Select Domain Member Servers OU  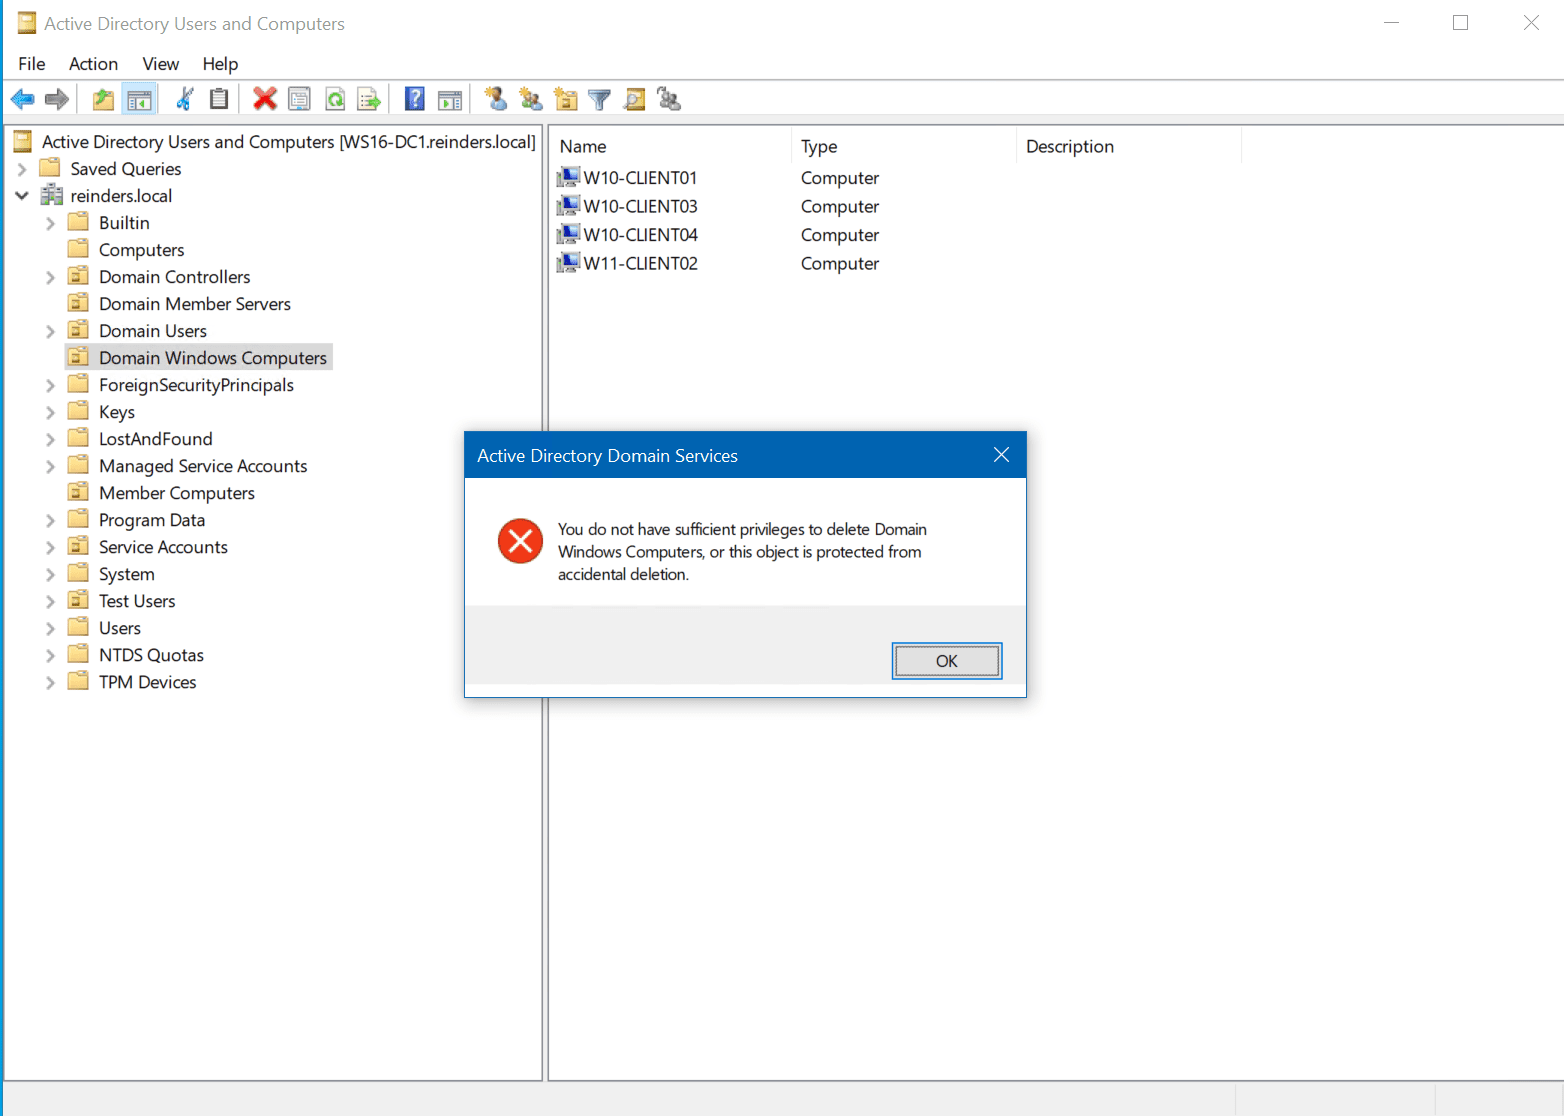195,304
